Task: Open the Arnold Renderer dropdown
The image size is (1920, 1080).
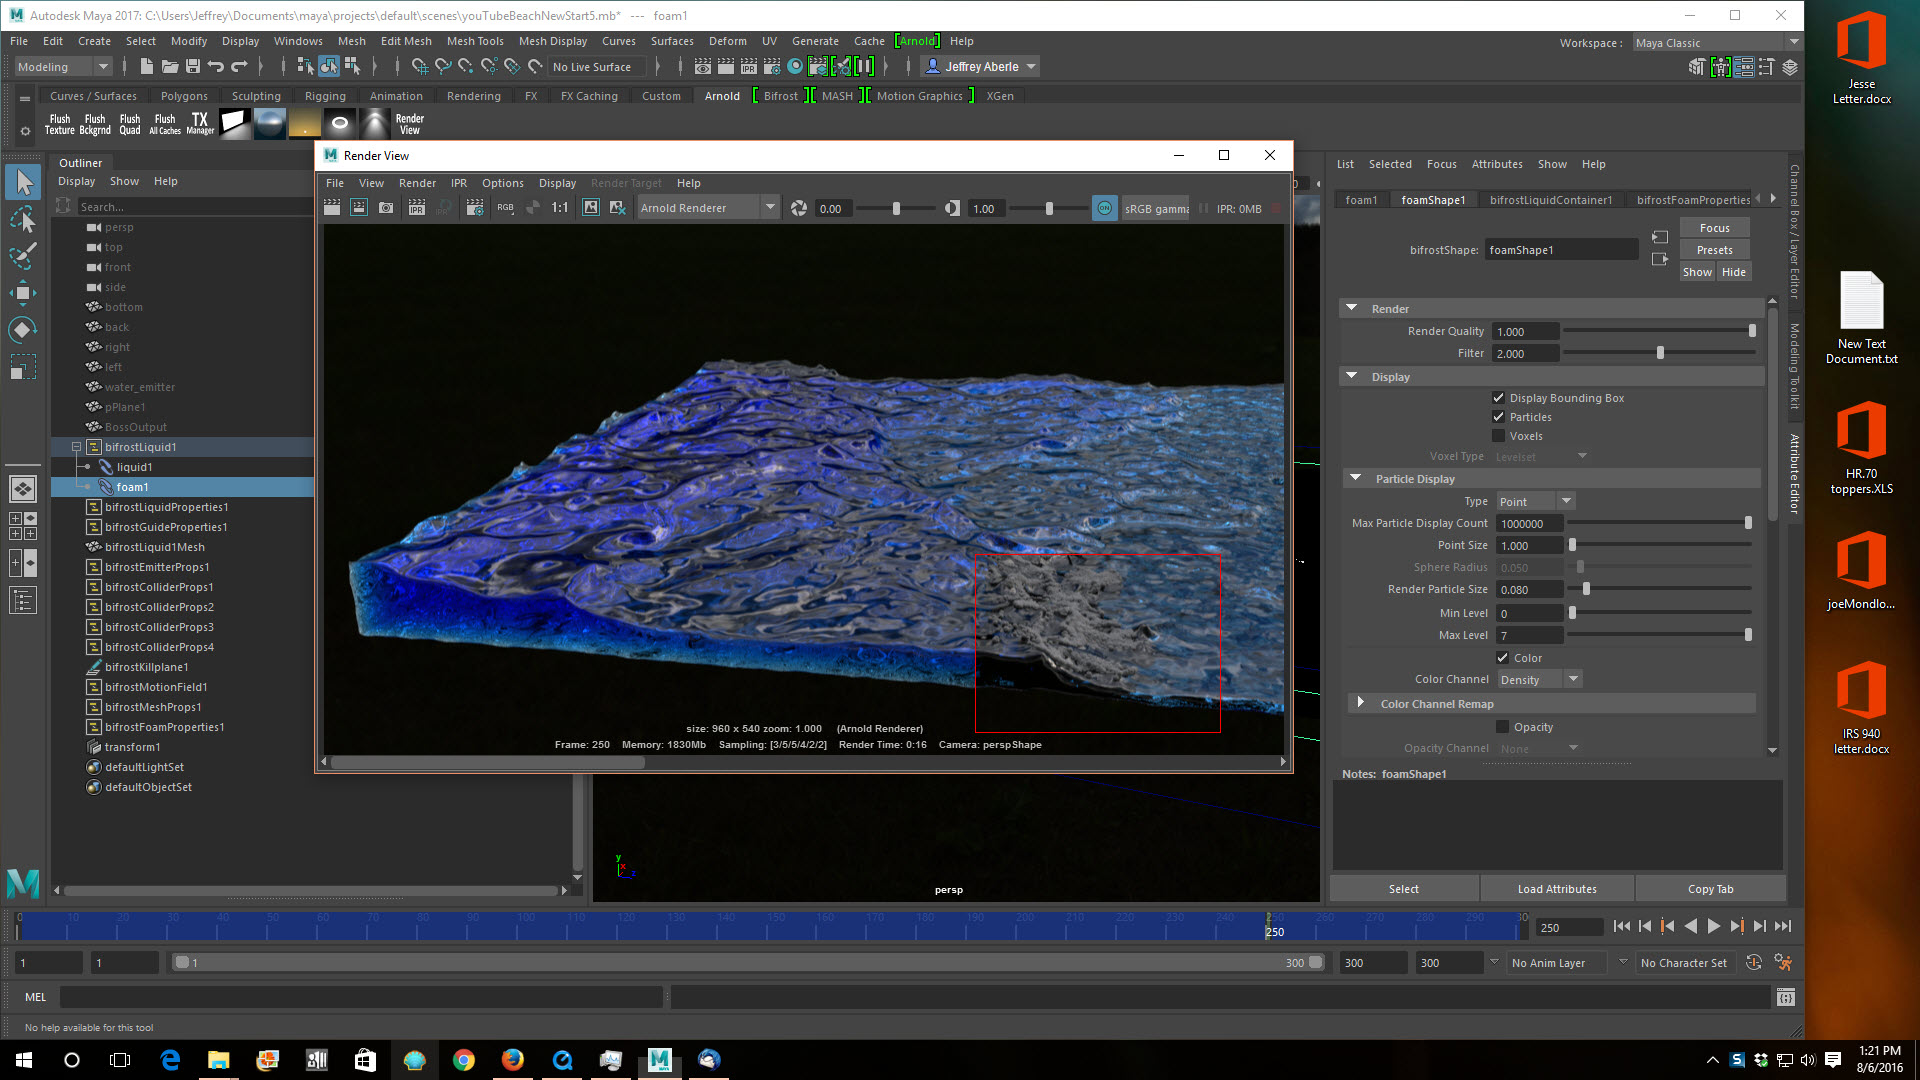Action: pos(769,207)
